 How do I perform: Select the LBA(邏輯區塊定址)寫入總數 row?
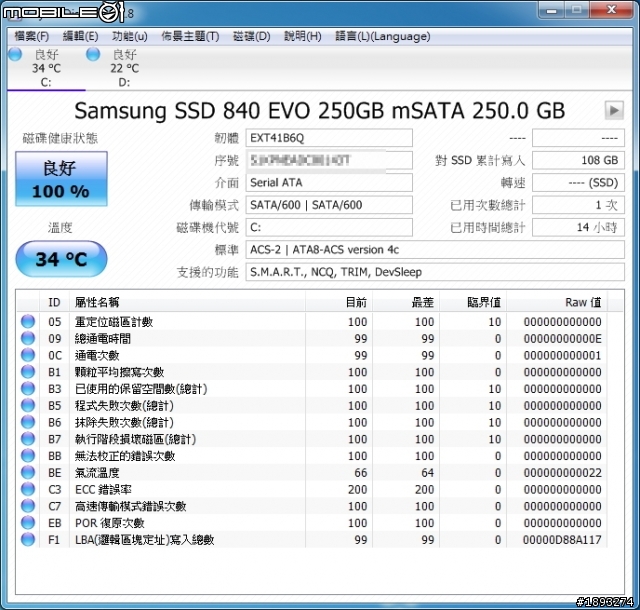coord(312,539)
